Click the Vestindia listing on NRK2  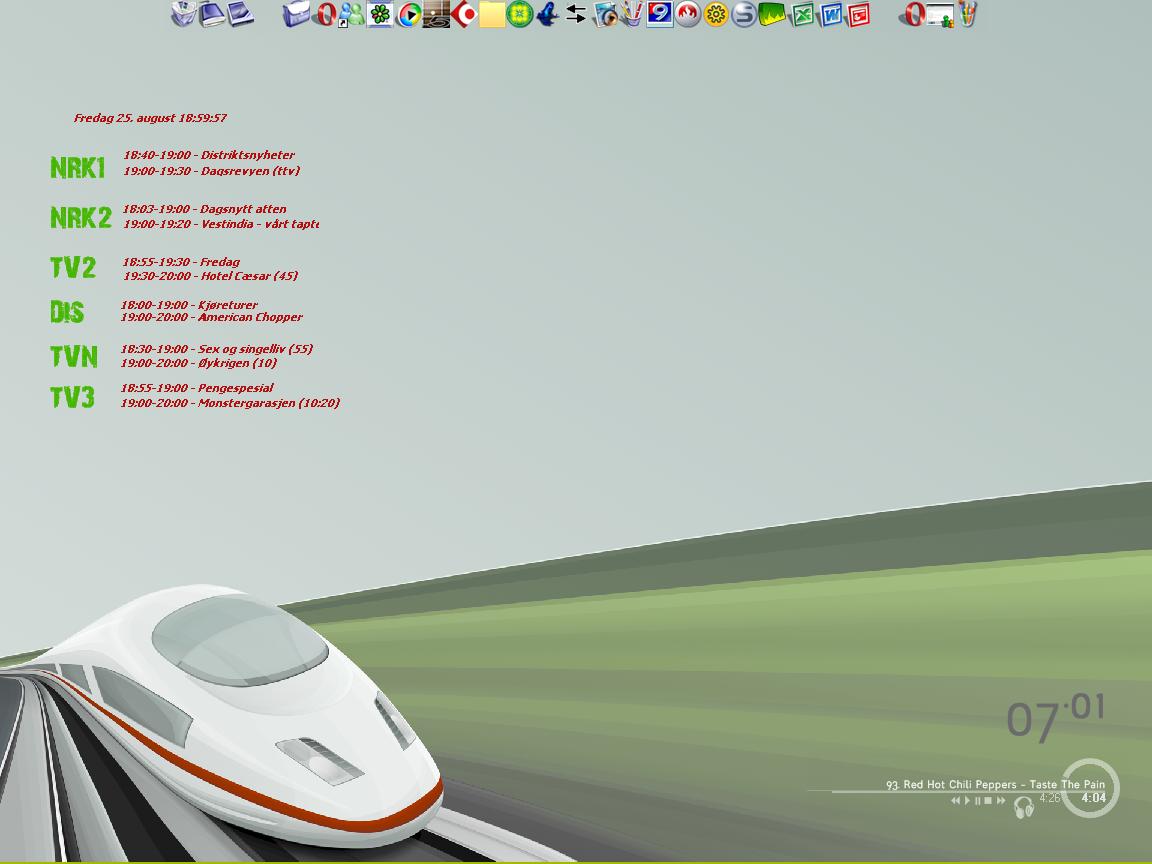tap(220, 223)
